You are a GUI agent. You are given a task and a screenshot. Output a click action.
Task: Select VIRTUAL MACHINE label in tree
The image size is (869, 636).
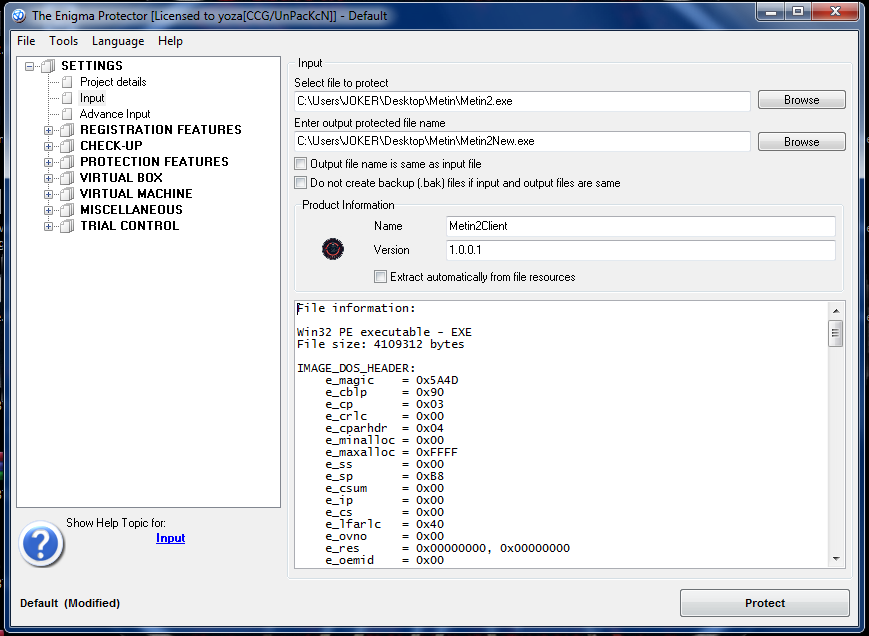tap(136, 194)
